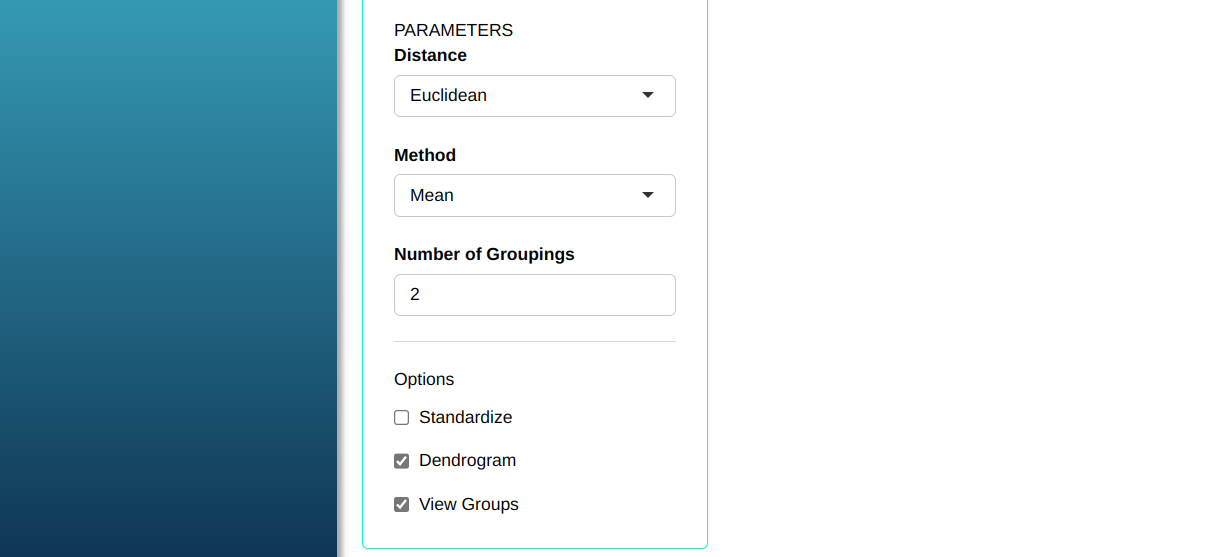Viewport: 1225px width, 557px height.
Task: Click the selected Euclidean value text
Action: pyautogui.click(x=448, y=96)
